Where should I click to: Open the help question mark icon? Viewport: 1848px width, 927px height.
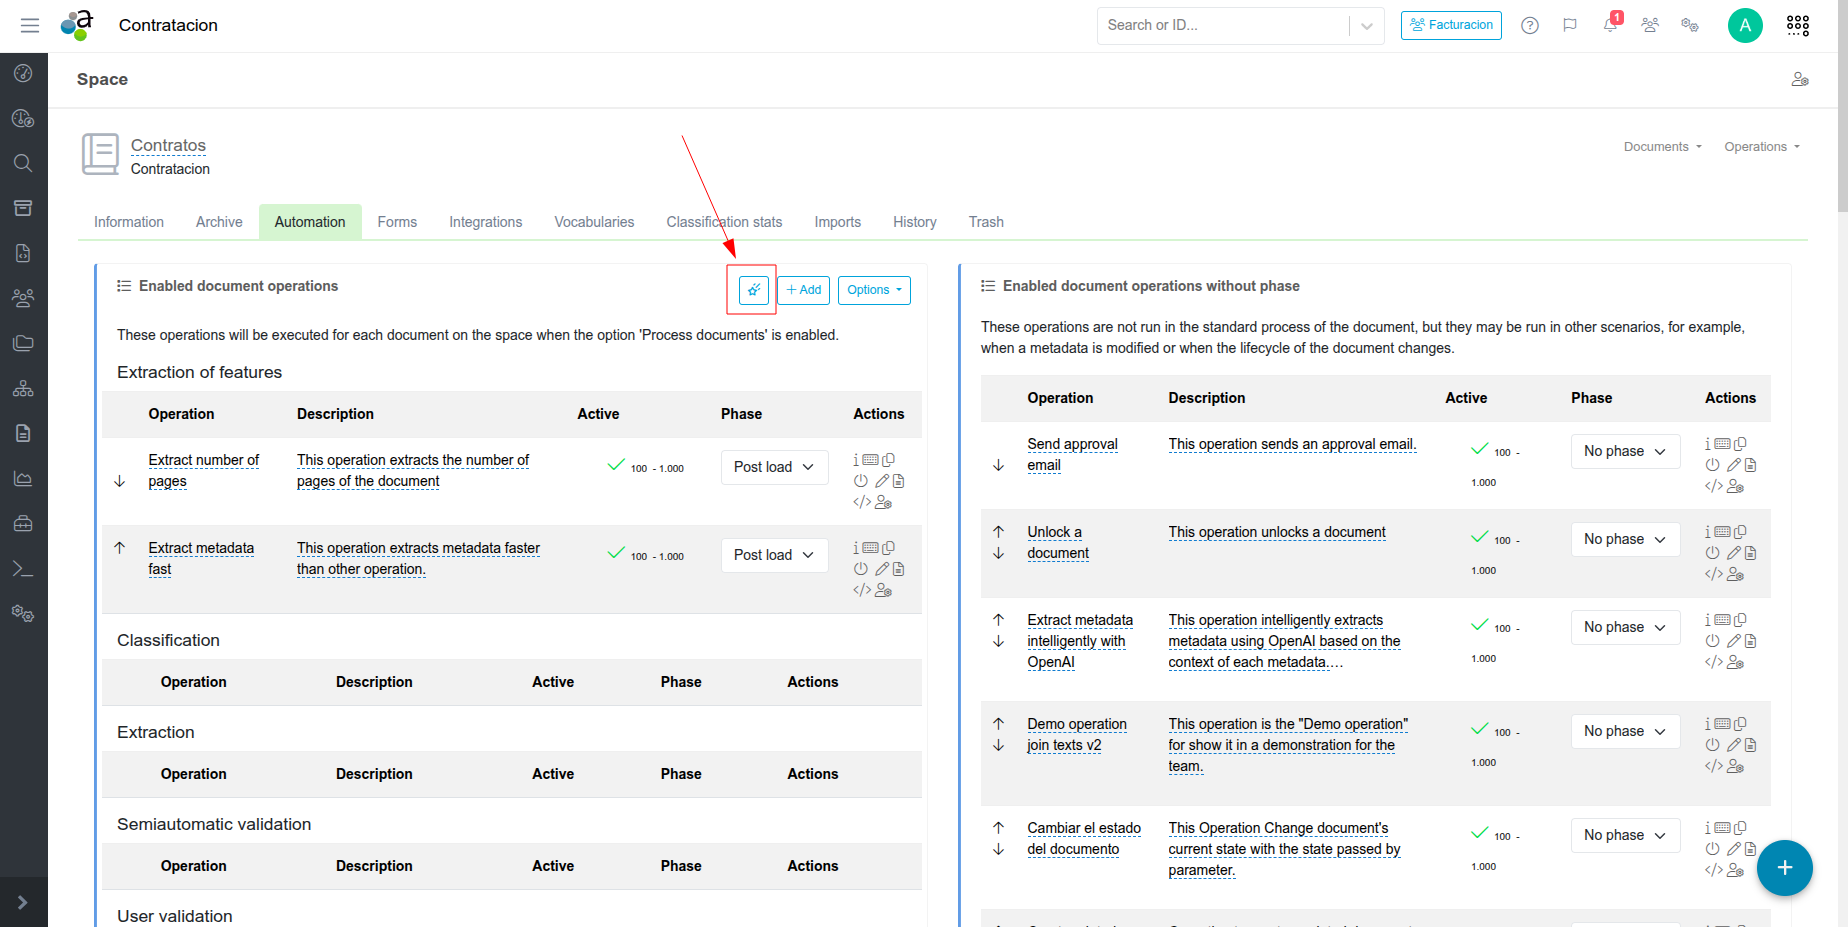click(1530, 25)
